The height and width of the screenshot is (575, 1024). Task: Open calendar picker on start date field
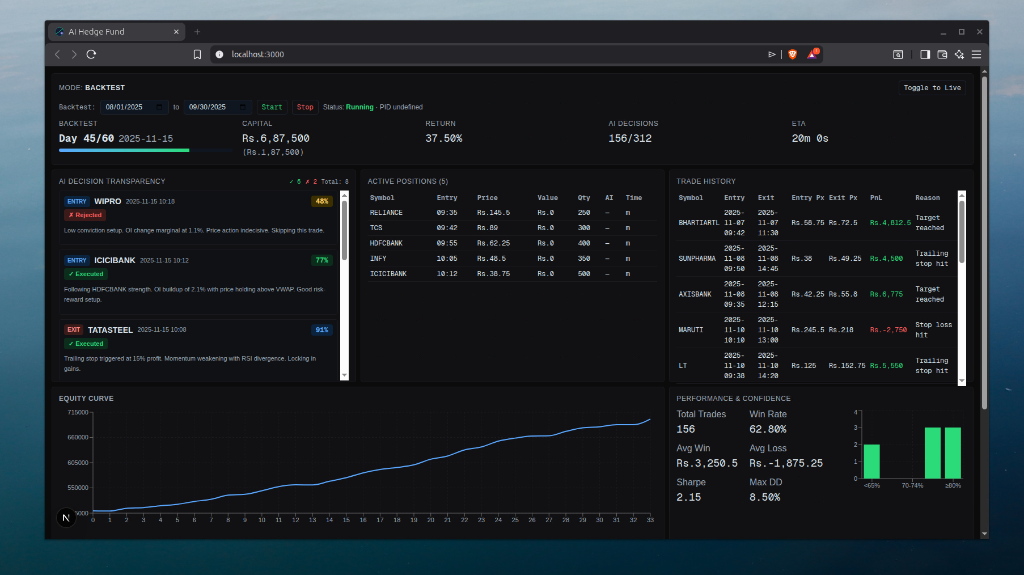[159, 107]
